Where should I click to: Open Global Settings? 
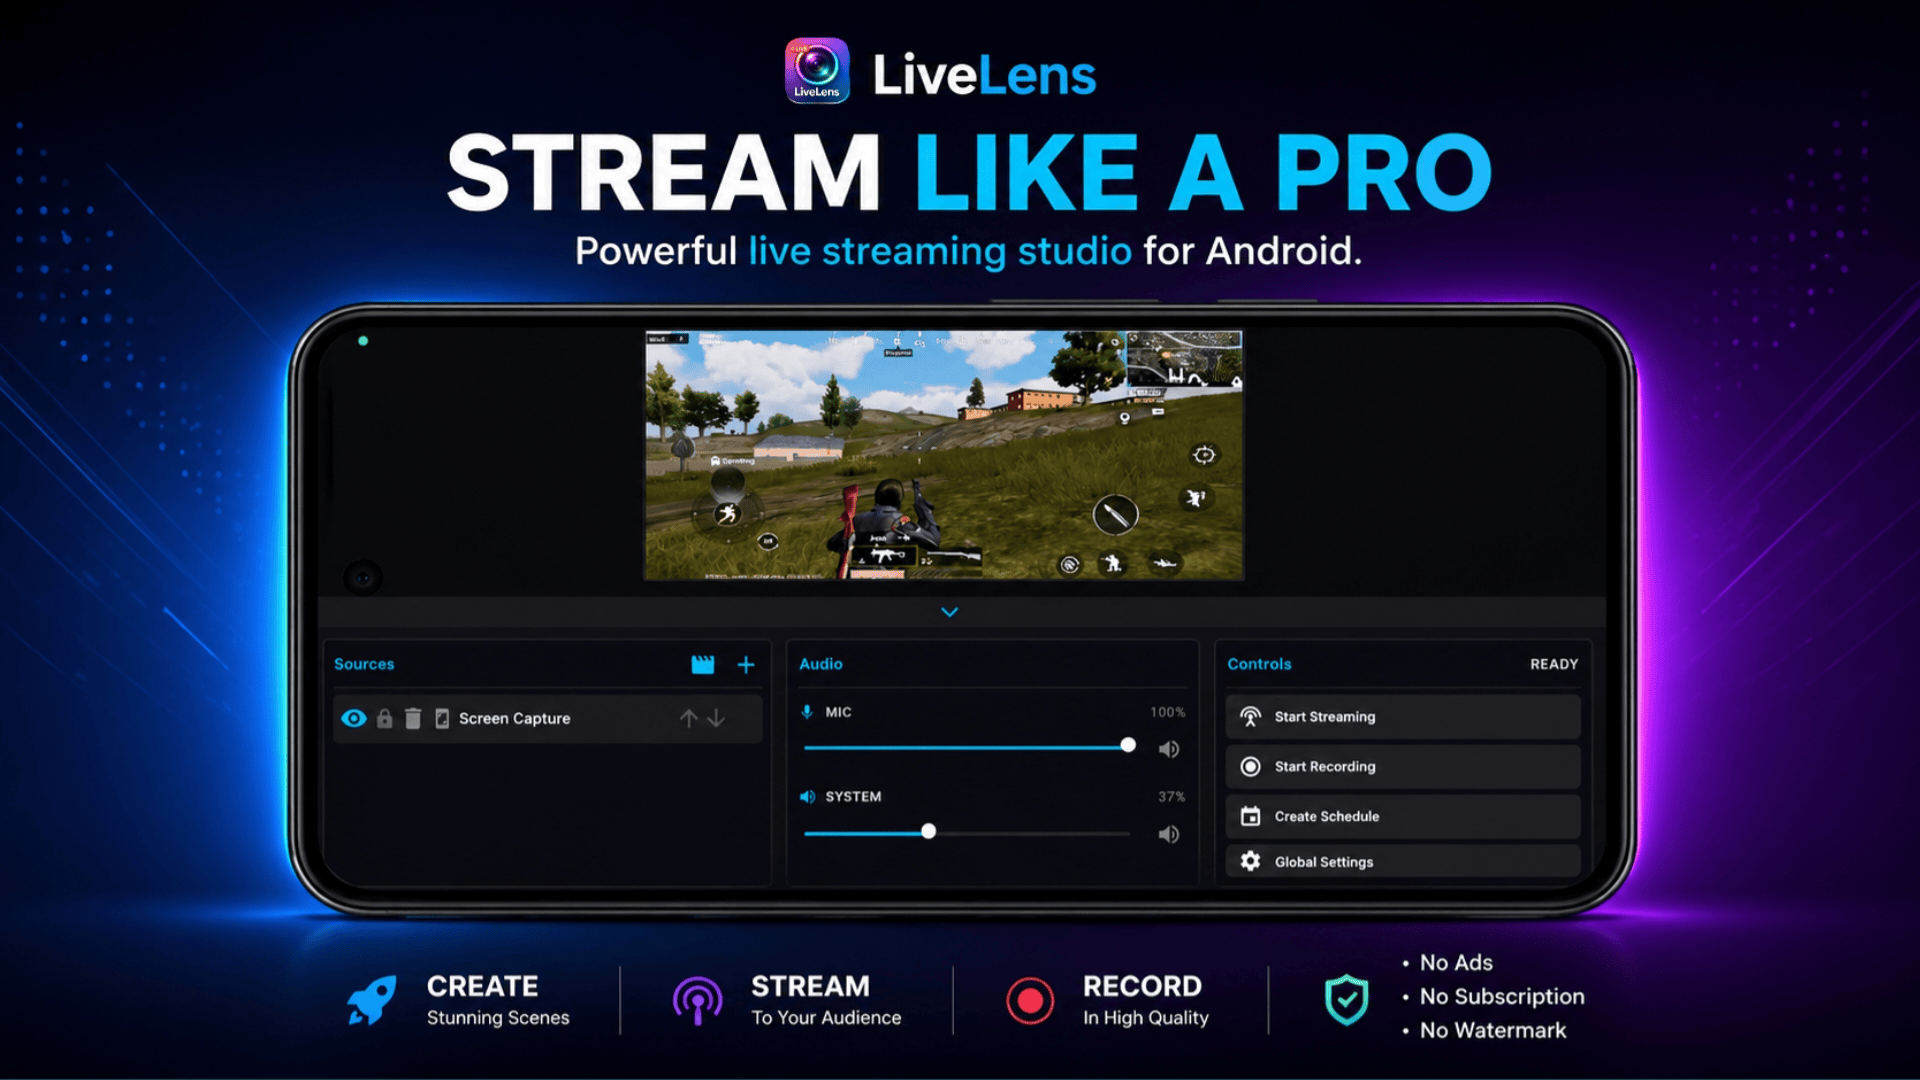[x=1403, y=861]
